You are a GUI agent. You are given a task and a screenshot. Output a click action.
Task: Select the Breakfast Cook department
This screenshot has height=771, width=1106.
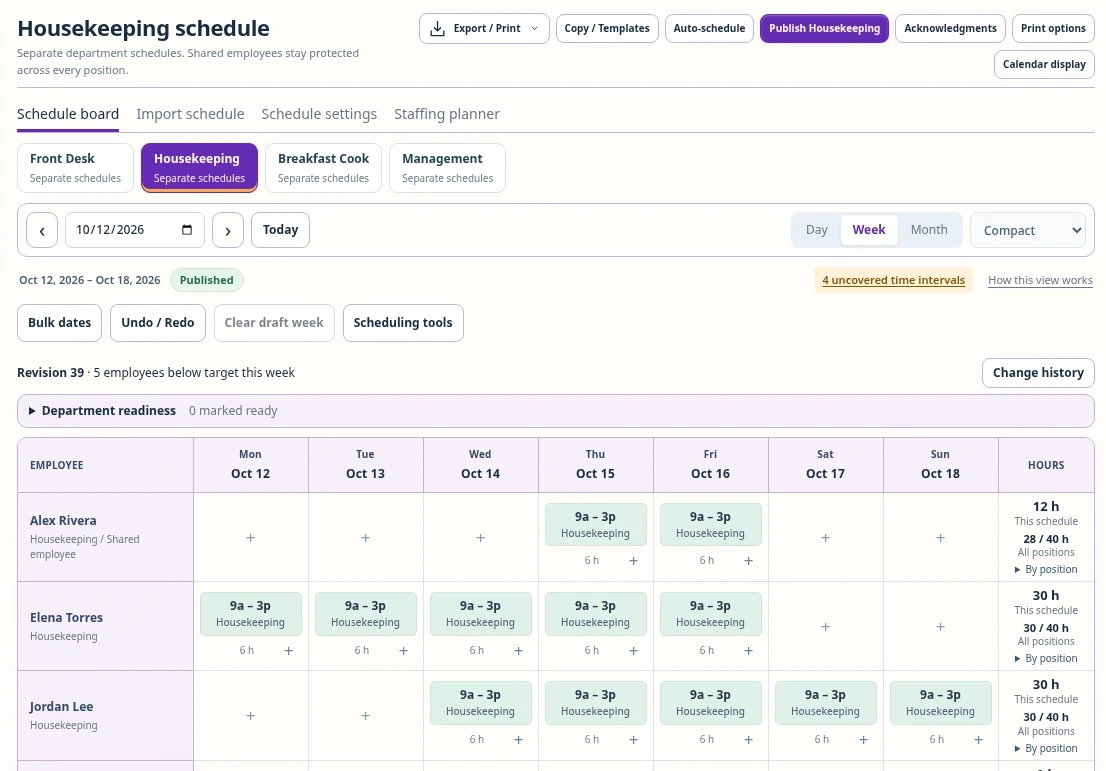pyautogui.click(x=323, y=168)
